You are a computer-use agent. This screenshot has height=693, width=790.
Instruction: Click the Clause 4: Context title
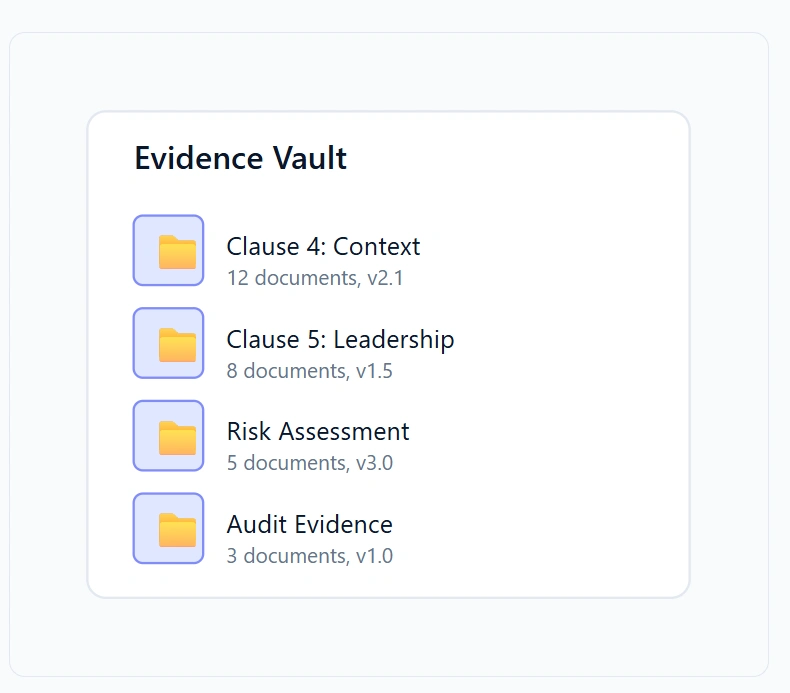[323, 247]
